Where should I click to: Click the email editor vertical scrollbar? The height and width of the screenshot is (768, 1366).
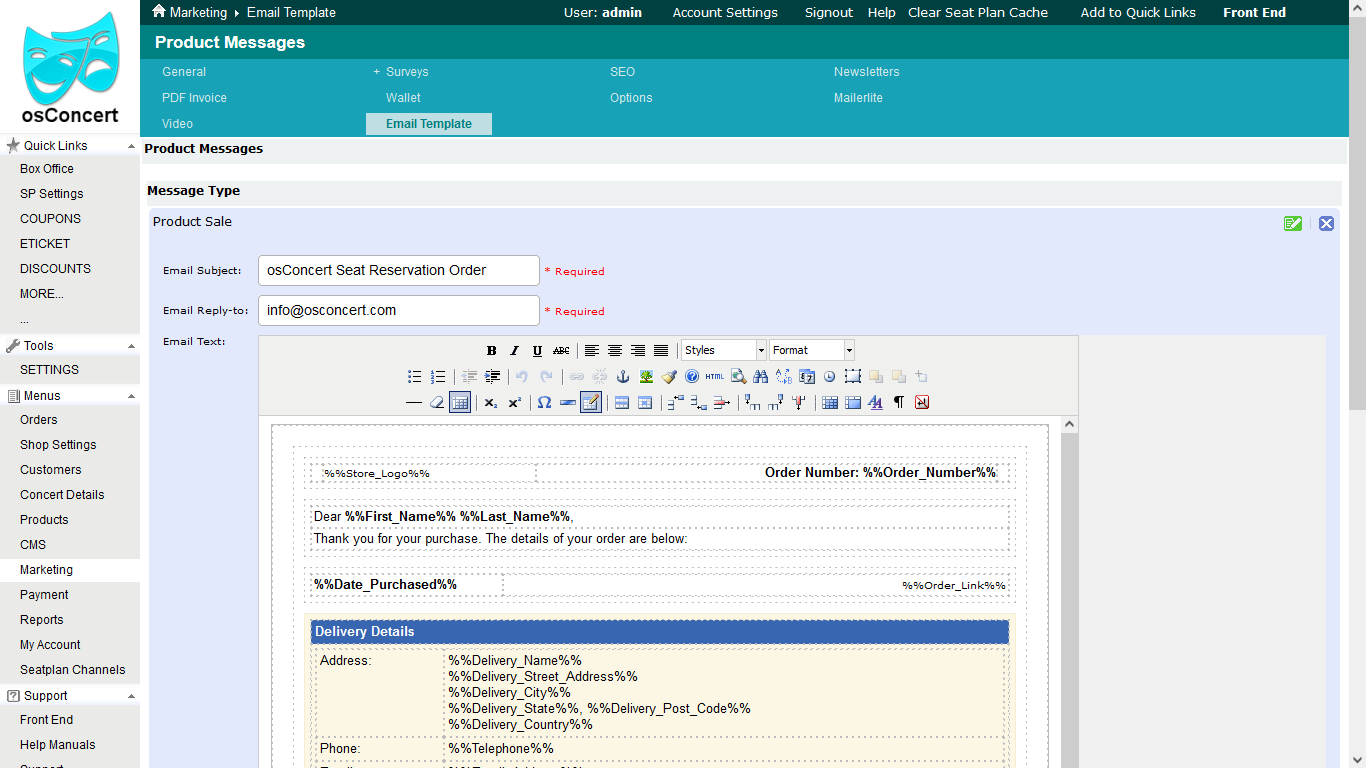(1069, 600)
